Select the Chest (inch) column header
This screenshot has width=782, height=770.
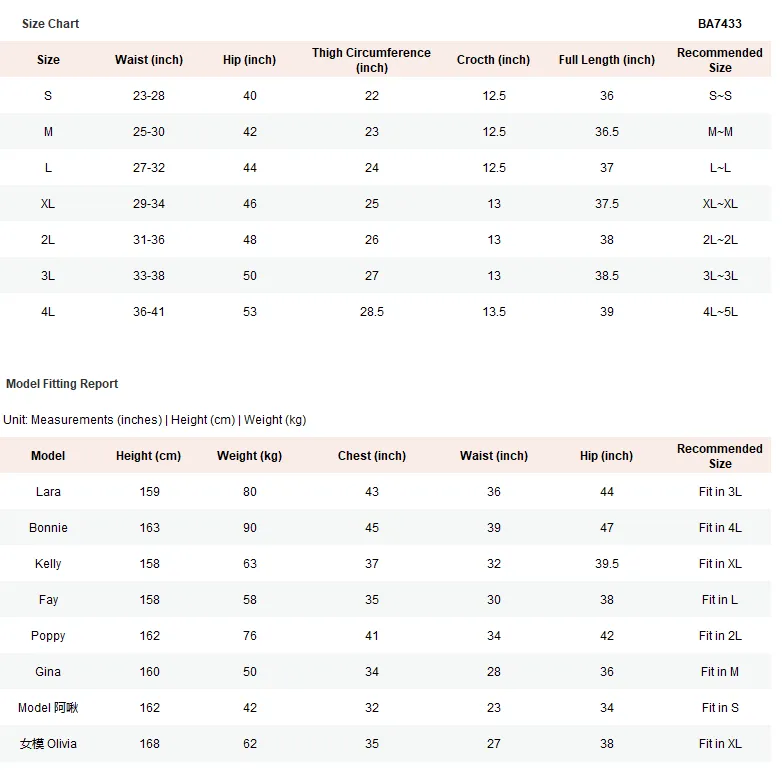372,456
